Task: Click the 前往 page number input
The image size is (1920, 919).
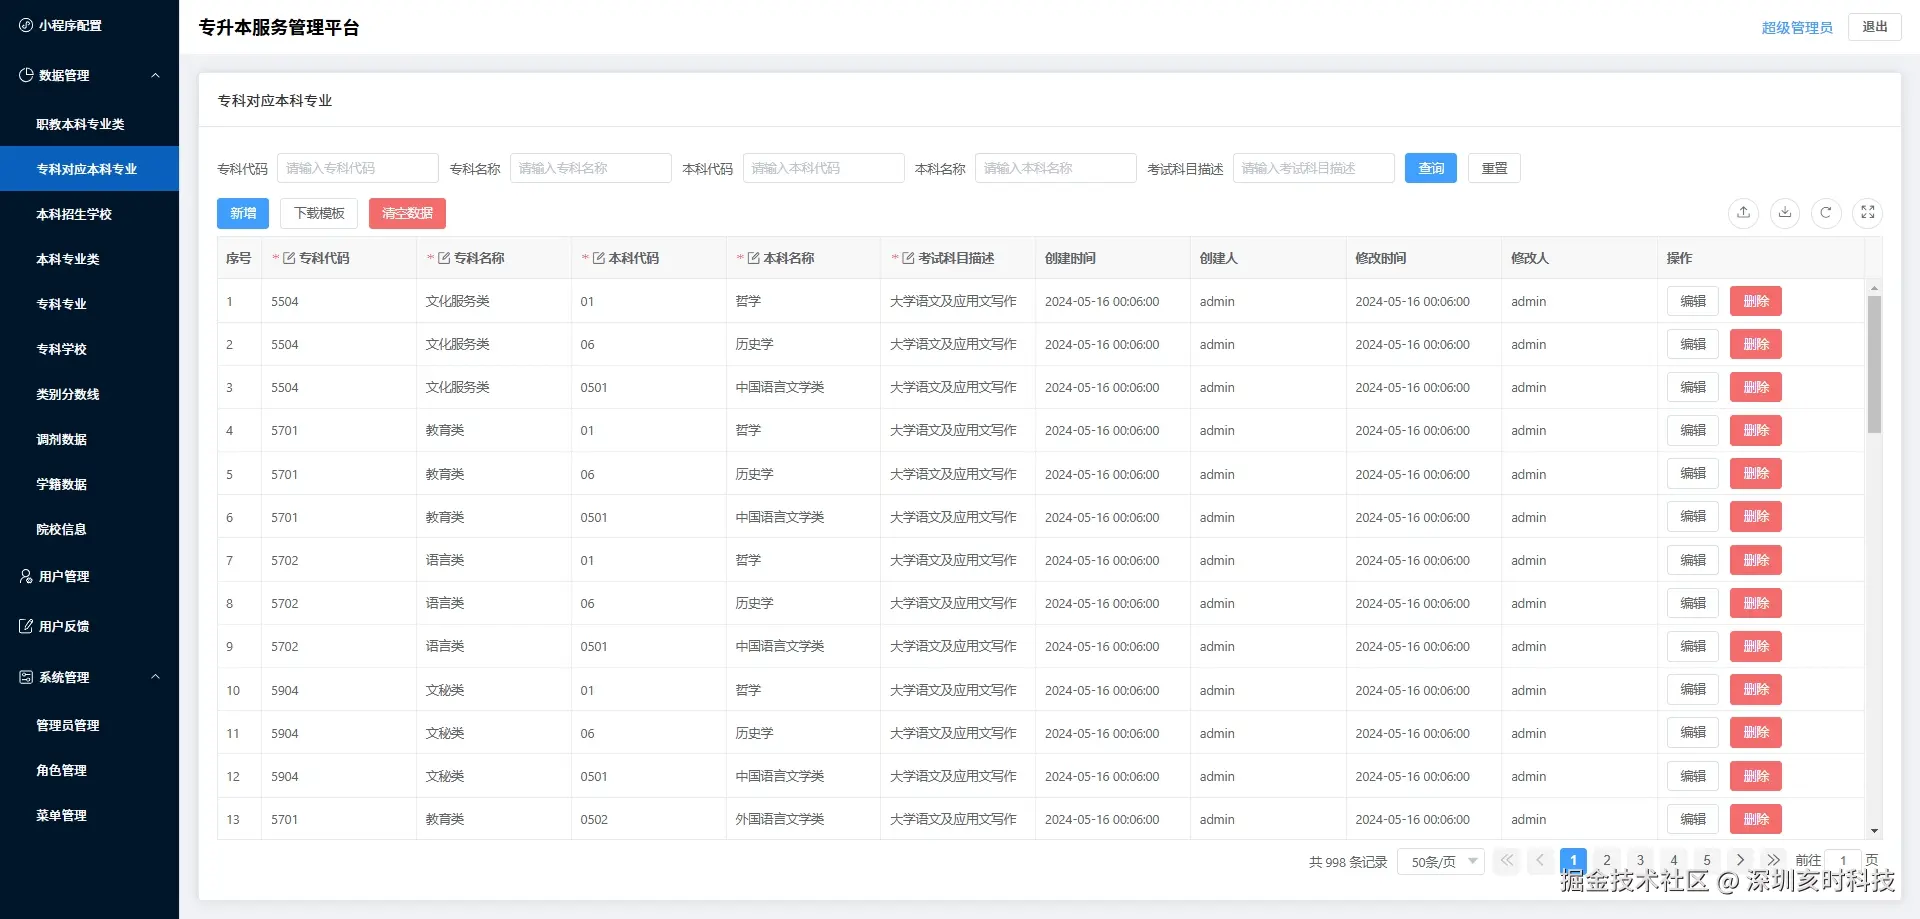Action: (x=1843, y=860)
